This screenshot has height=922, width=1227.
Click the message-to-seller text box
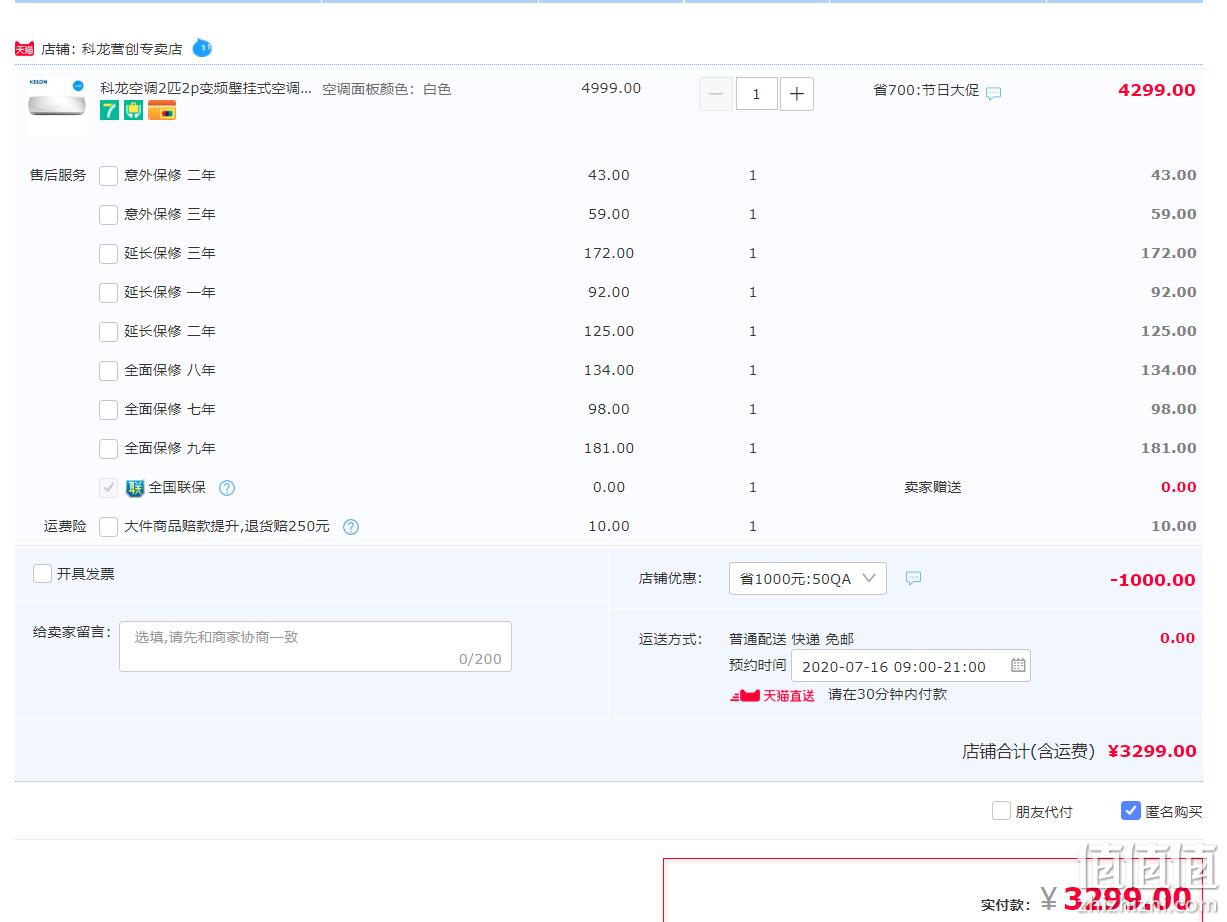(315, 646)
